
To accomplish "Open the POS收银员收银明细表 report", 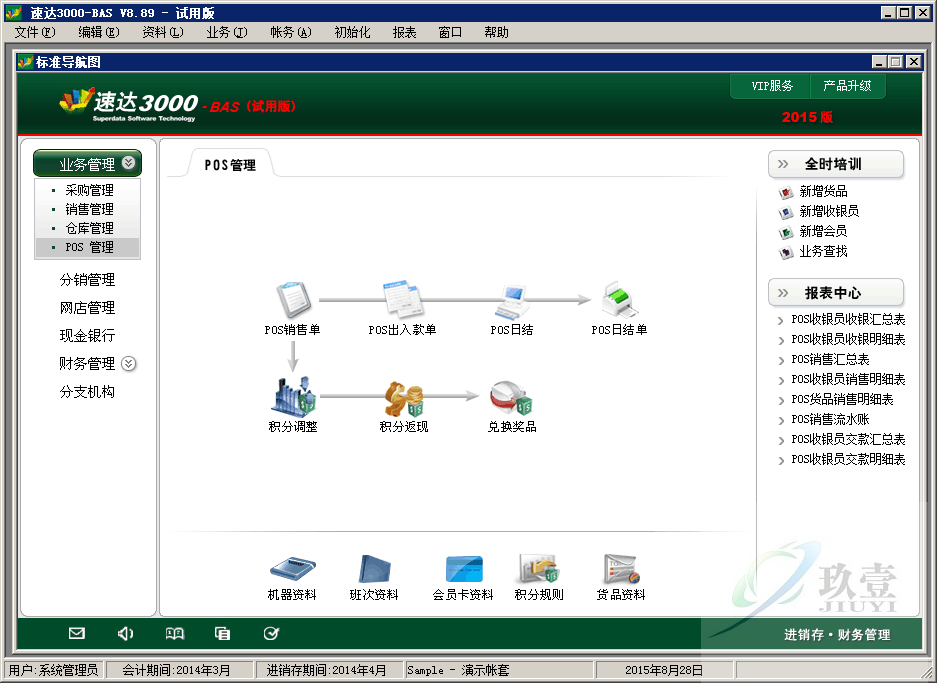I will point(848,339).
